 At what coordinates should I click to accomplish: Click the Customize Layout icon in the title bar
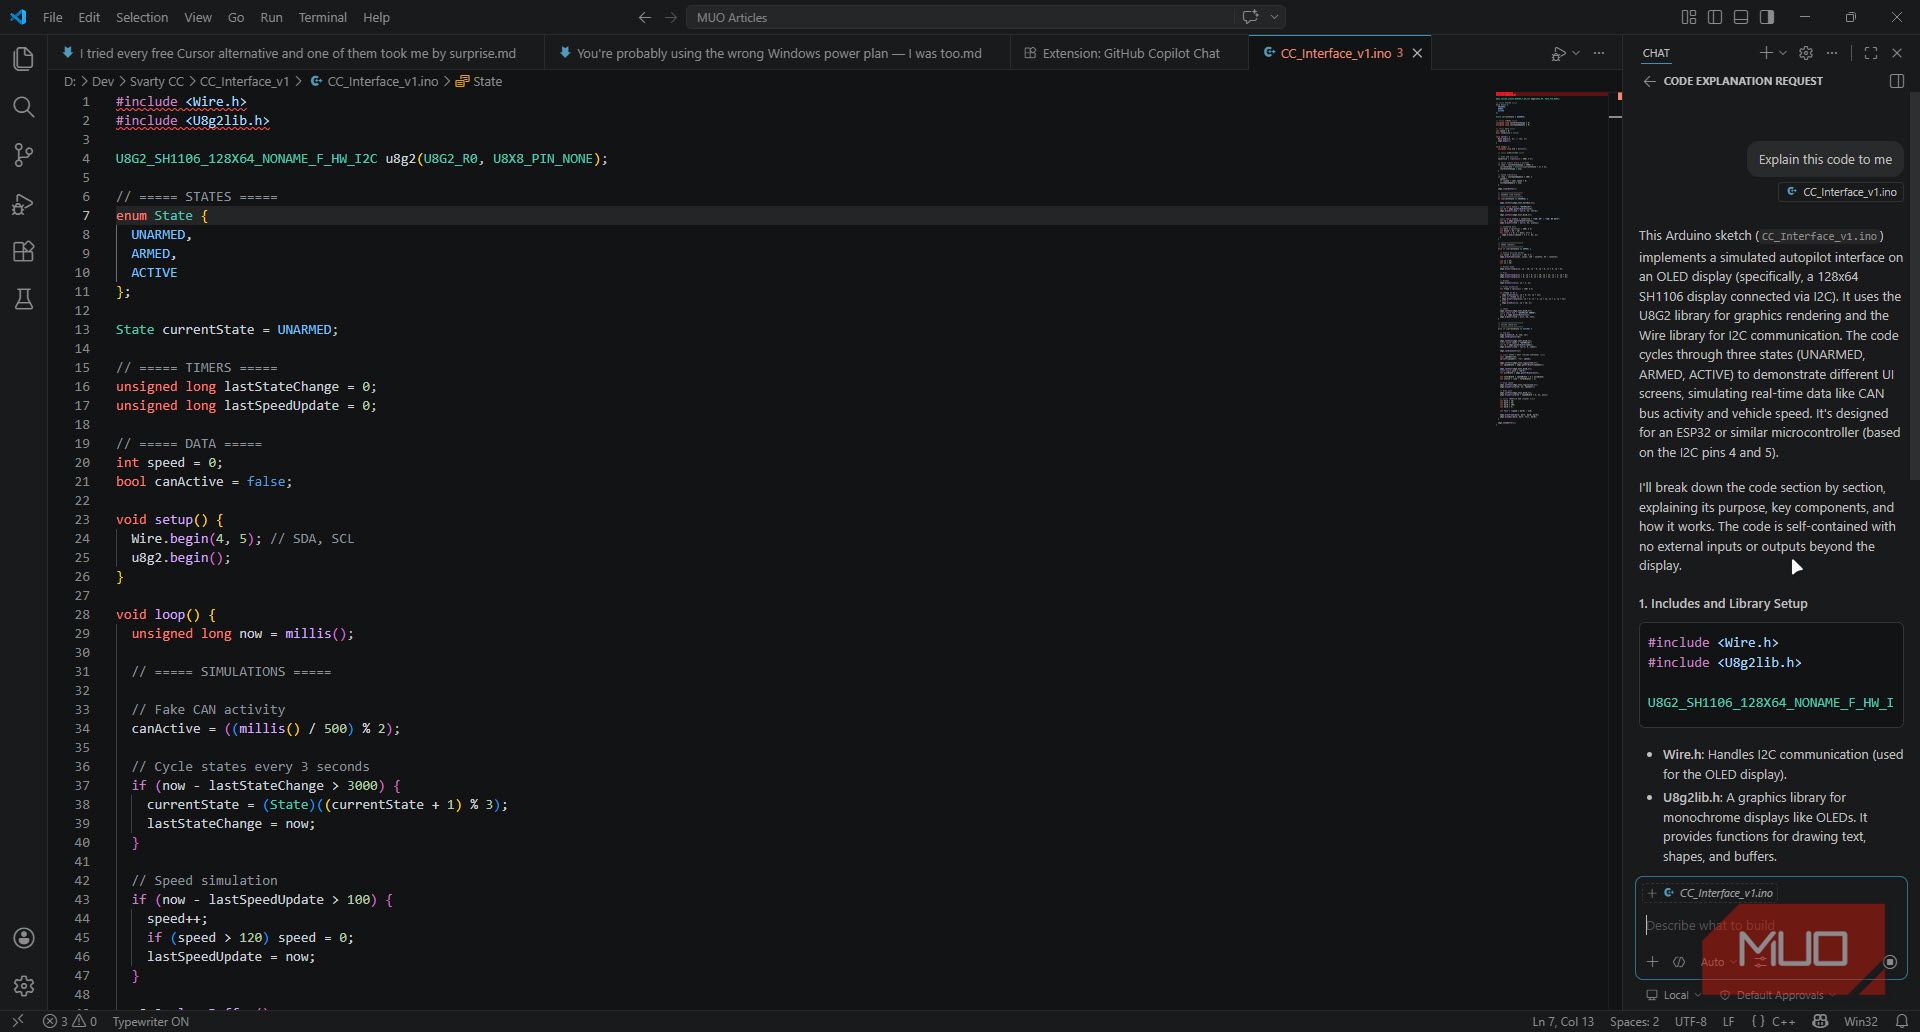point(1689,17)
